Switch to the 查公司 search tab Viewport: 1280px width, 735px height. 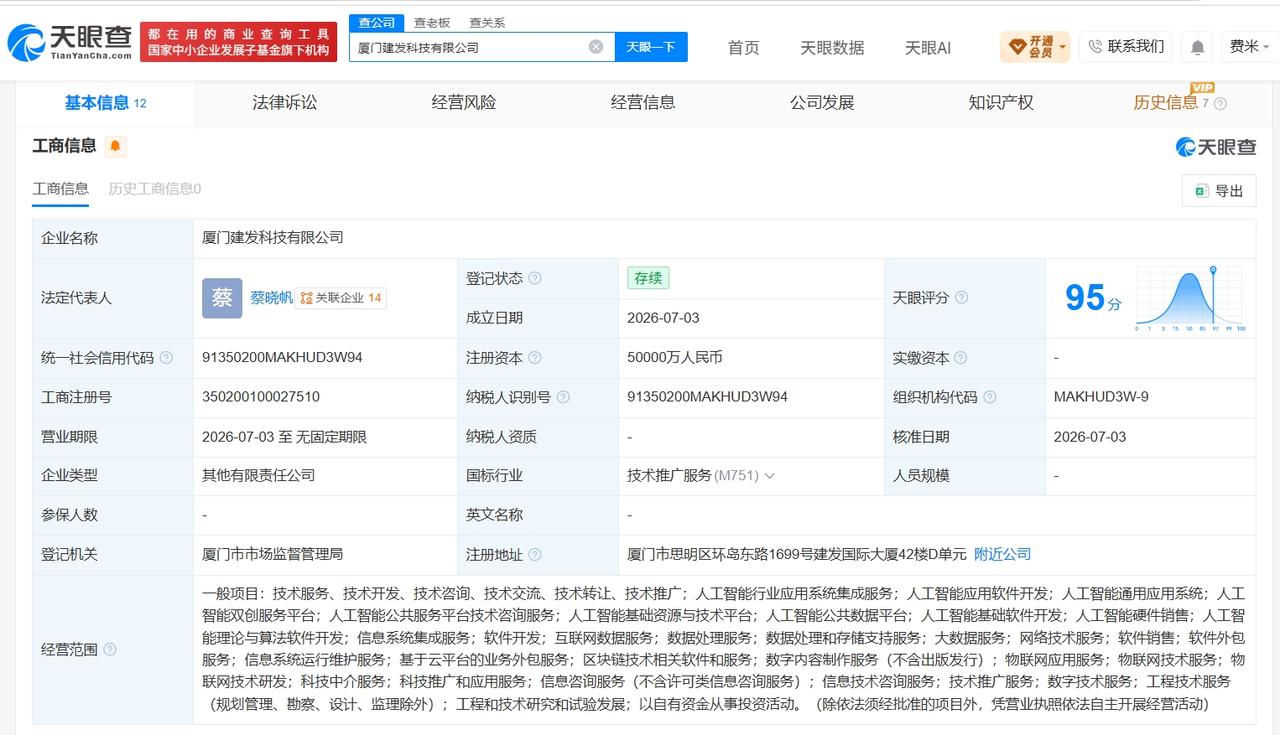coord(377,23)
